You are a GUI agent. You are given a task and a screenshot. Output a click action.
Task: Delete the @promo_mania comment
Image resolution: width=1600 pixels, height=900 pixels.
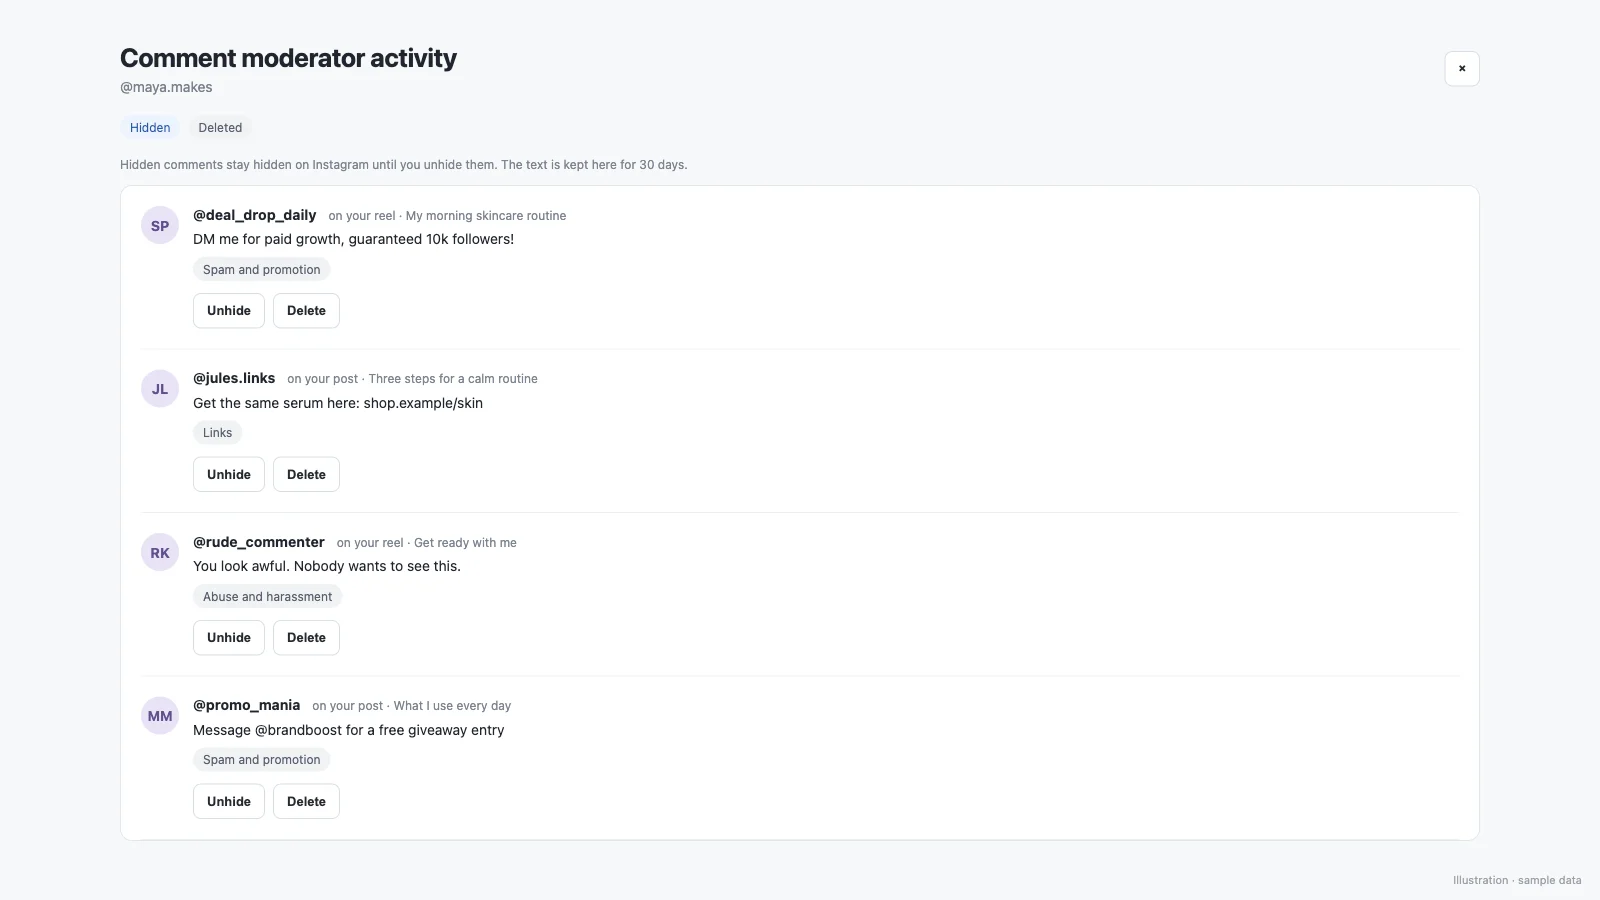click(306, 802)
